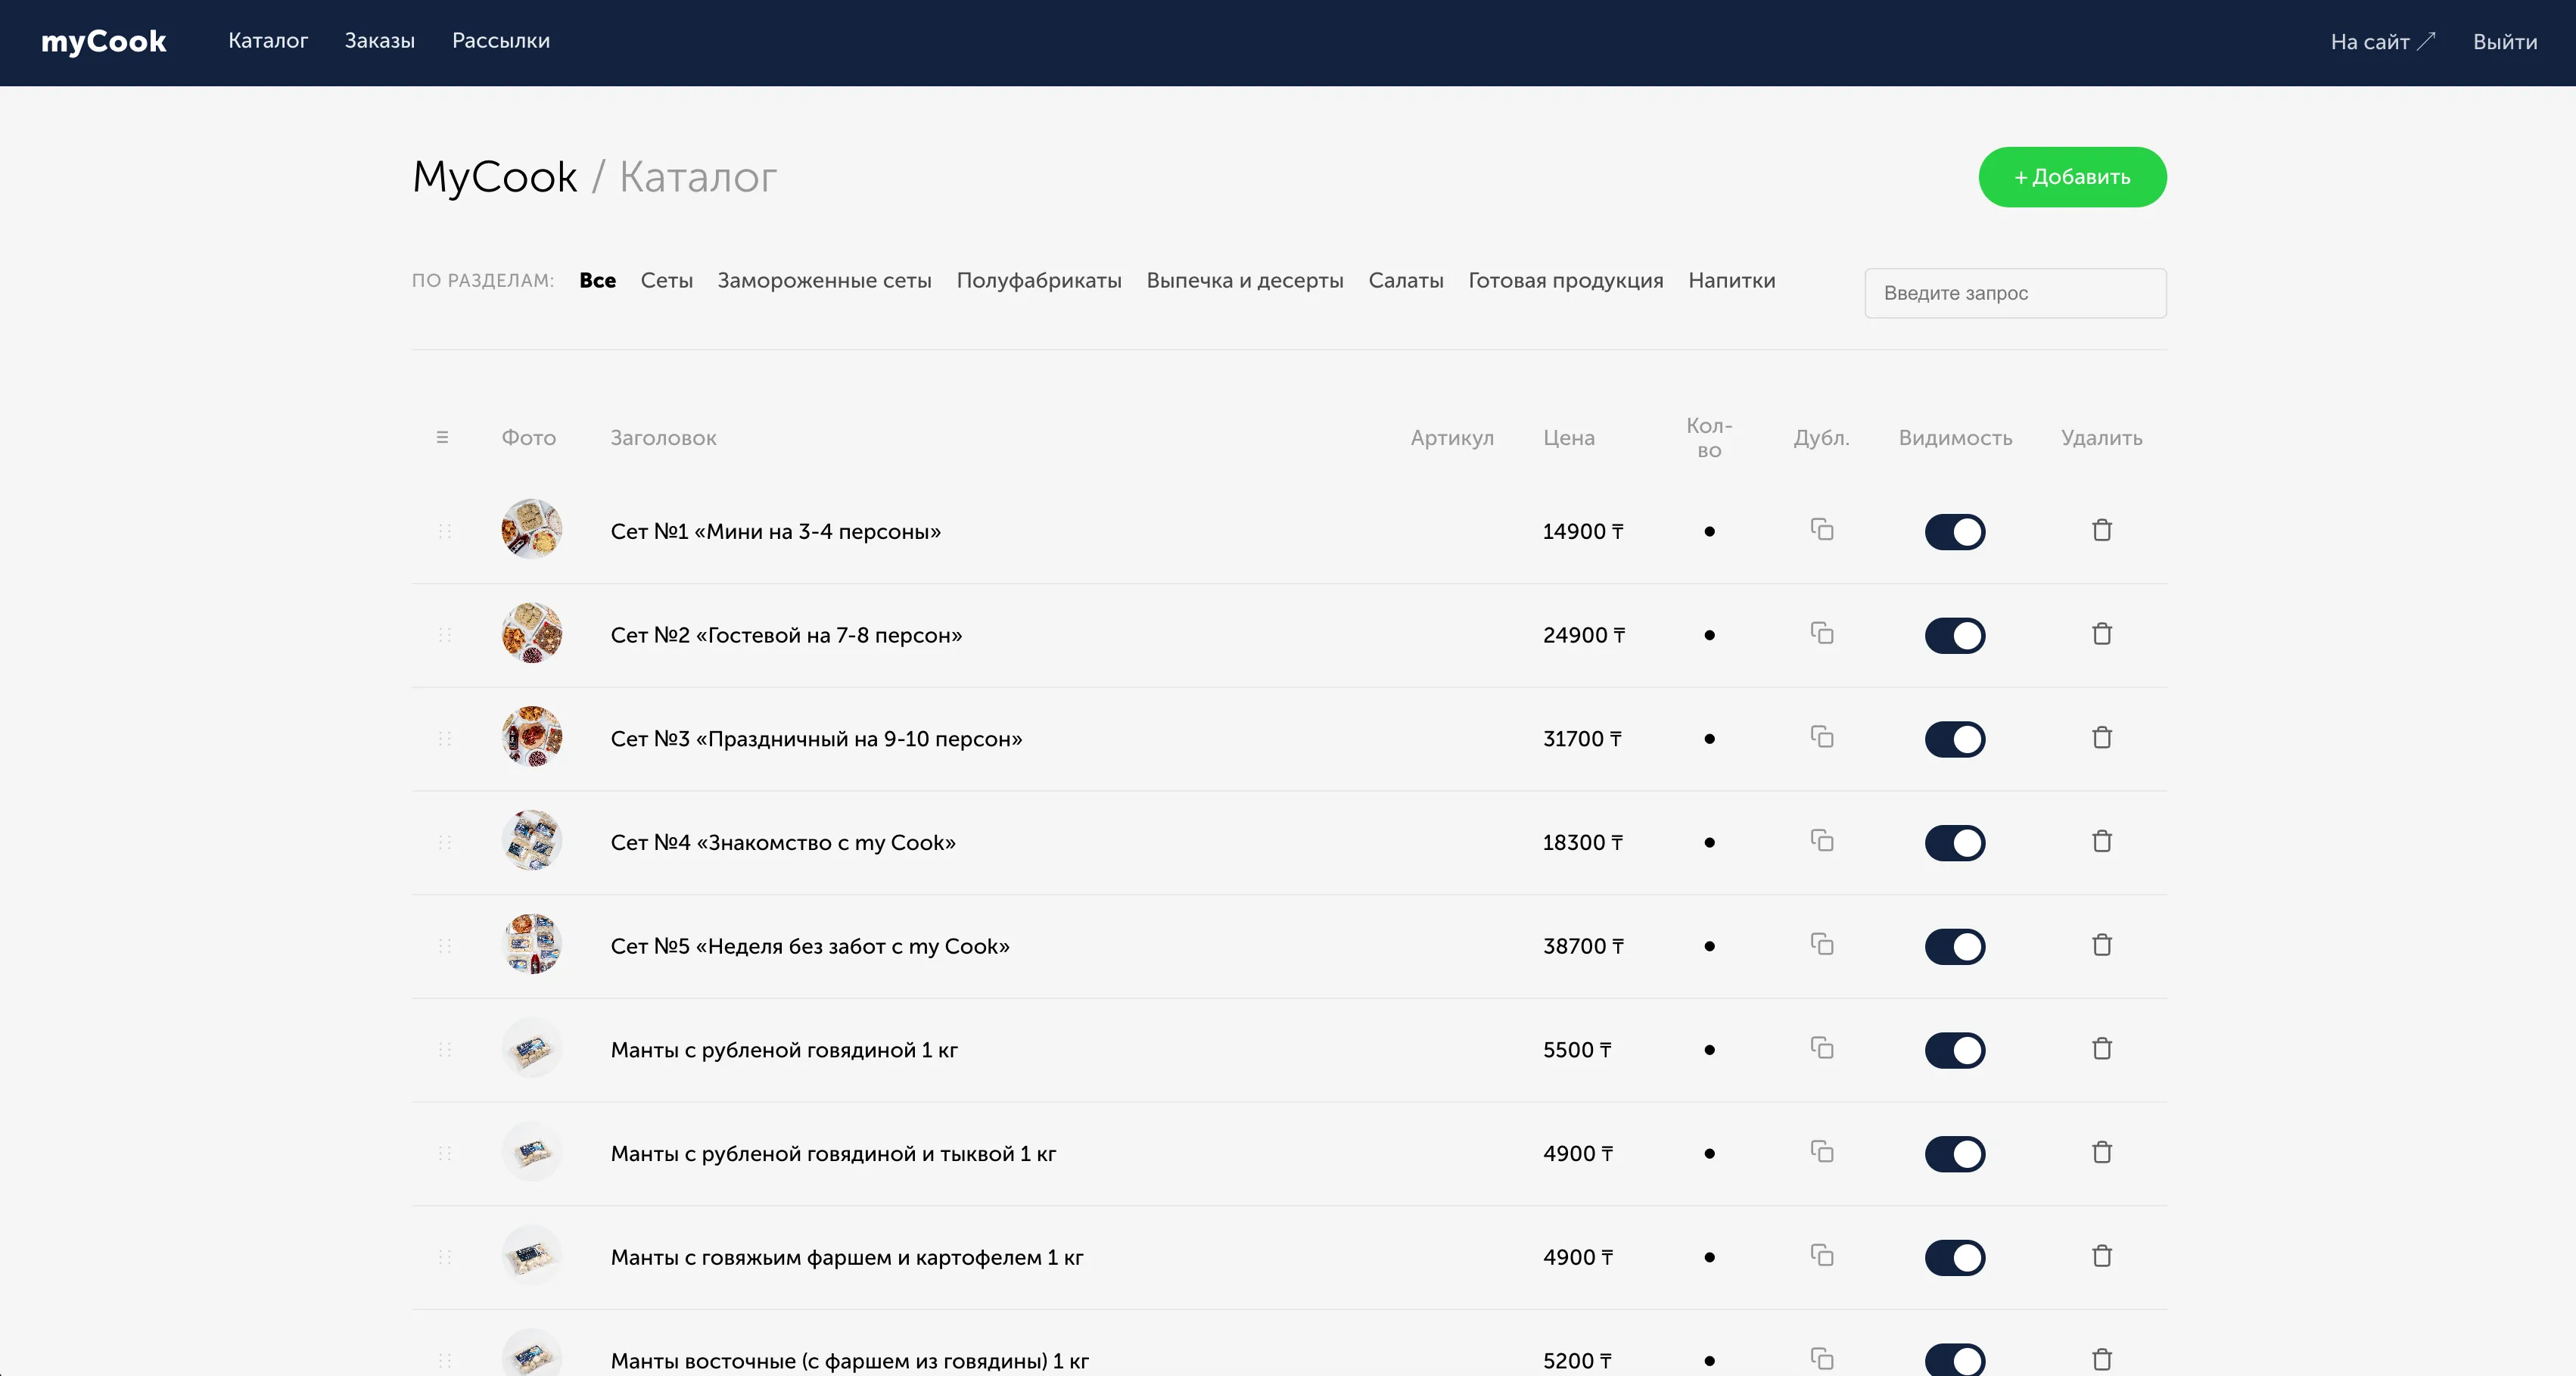Open product Манты с рубленой говядиной и тыквой

pyautogui.click(x=833, y=1154)
